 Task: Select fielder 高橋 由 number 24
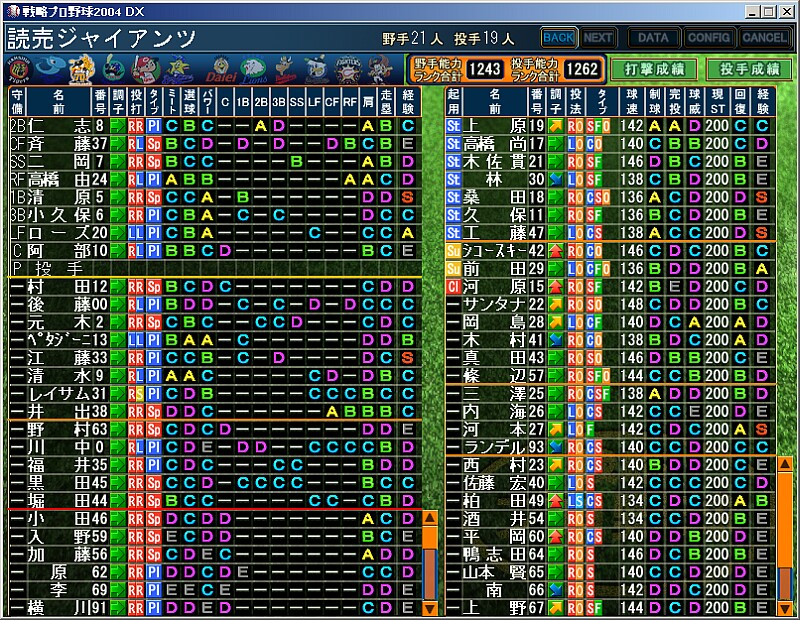tap(215, 180)
